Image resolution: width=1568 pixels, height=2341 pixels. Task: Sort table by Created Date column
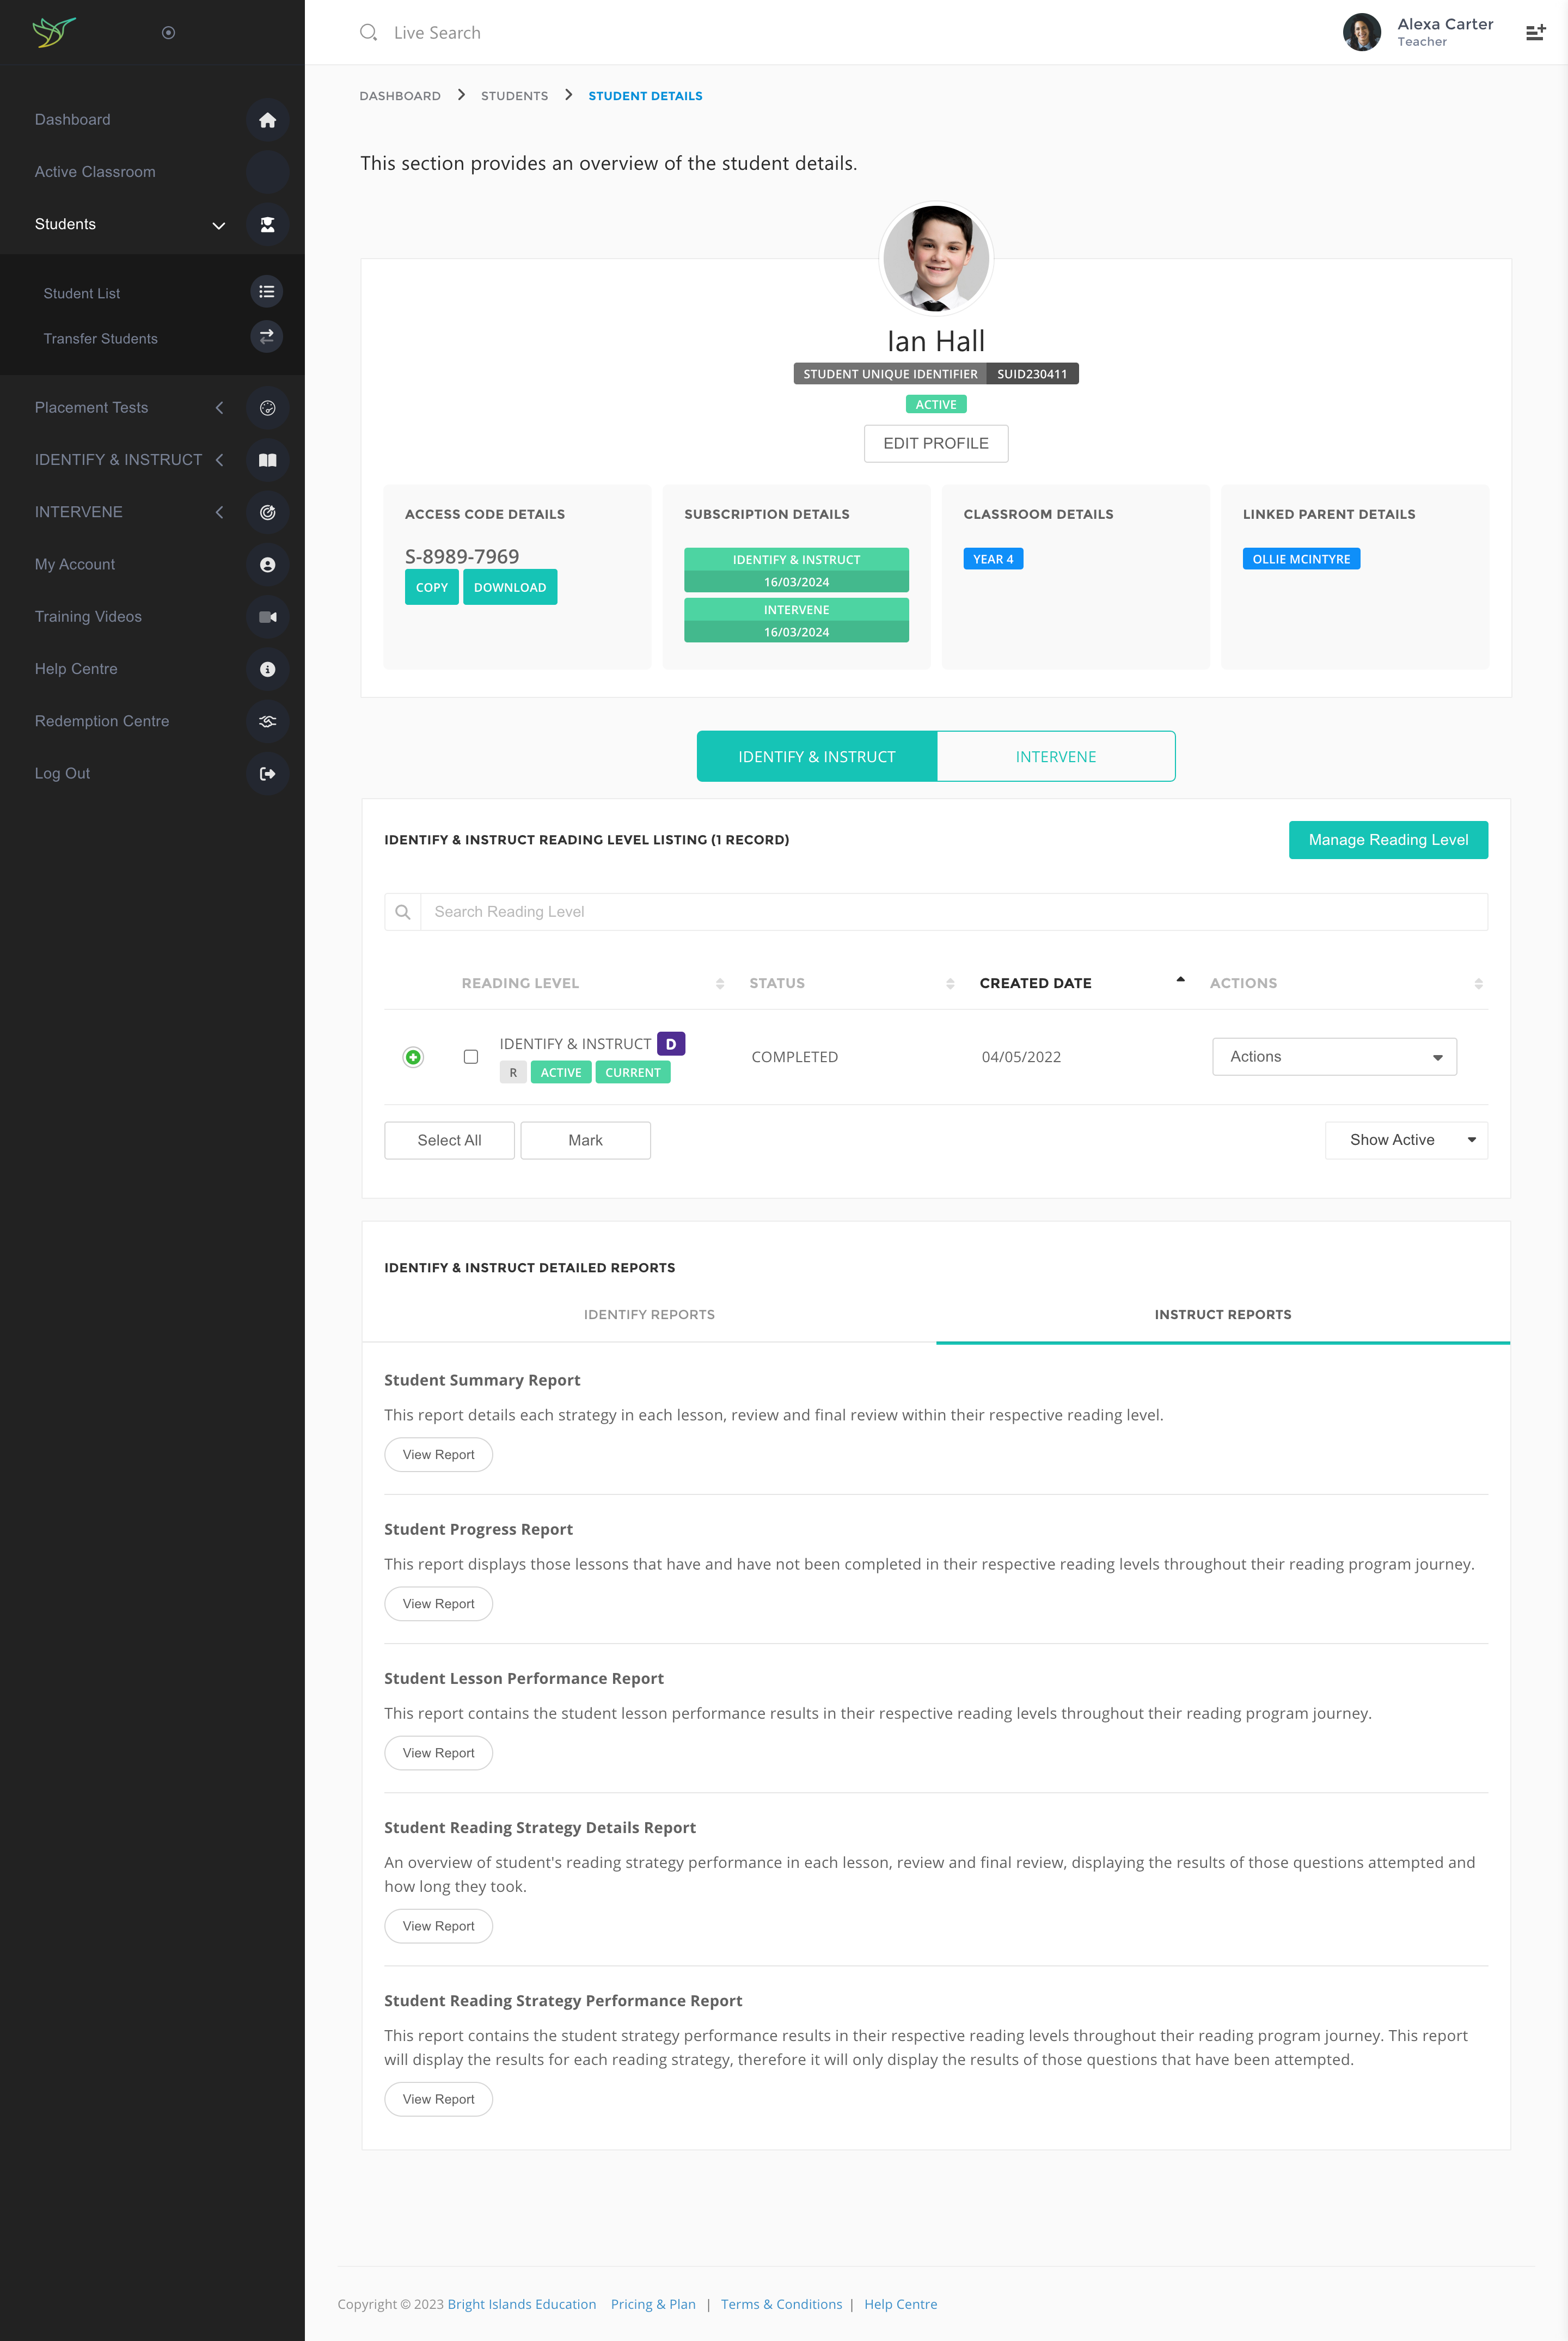point(1035,983)
